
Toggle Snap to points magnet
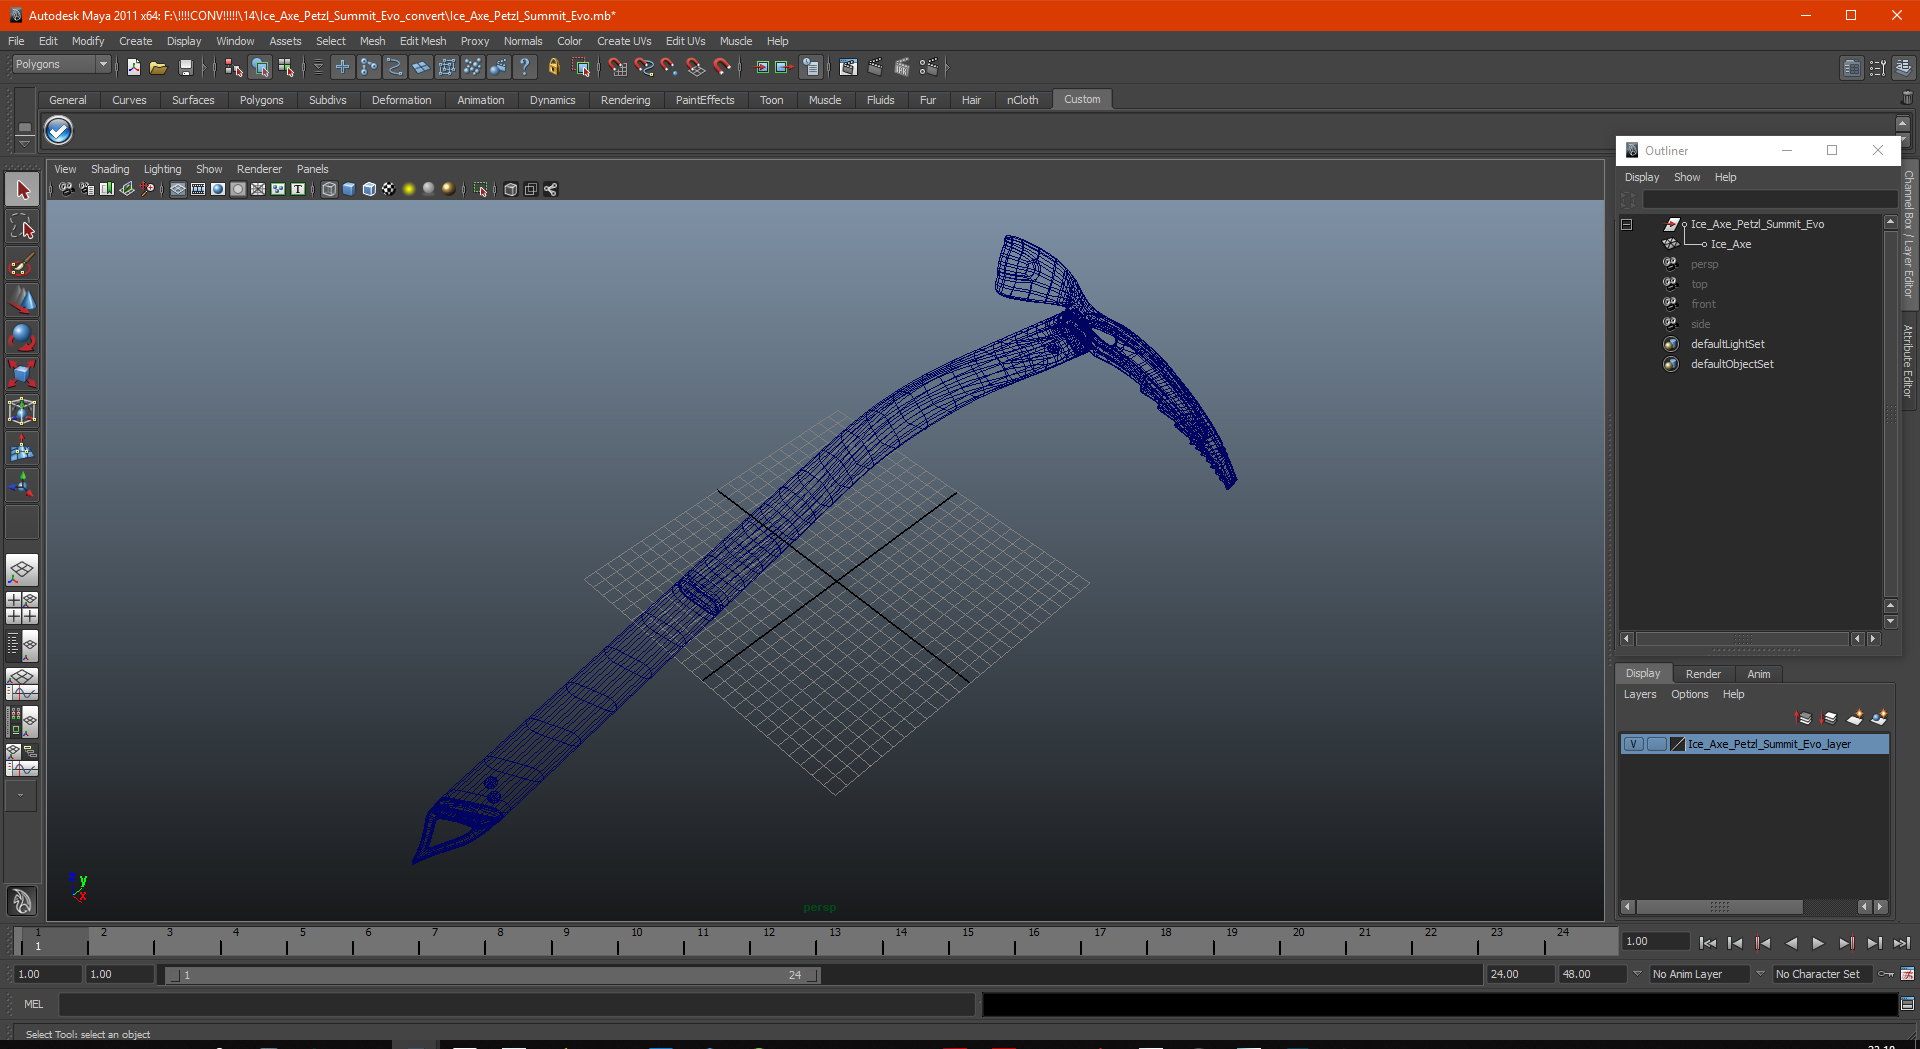tap(670, 67)
